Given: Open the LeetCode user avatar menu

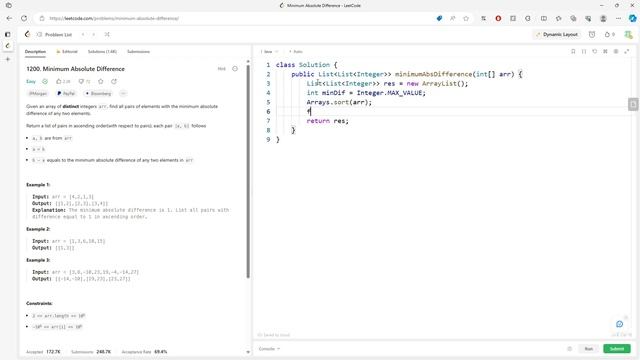Looking at the screenshot, I should [x=628, y=35].
